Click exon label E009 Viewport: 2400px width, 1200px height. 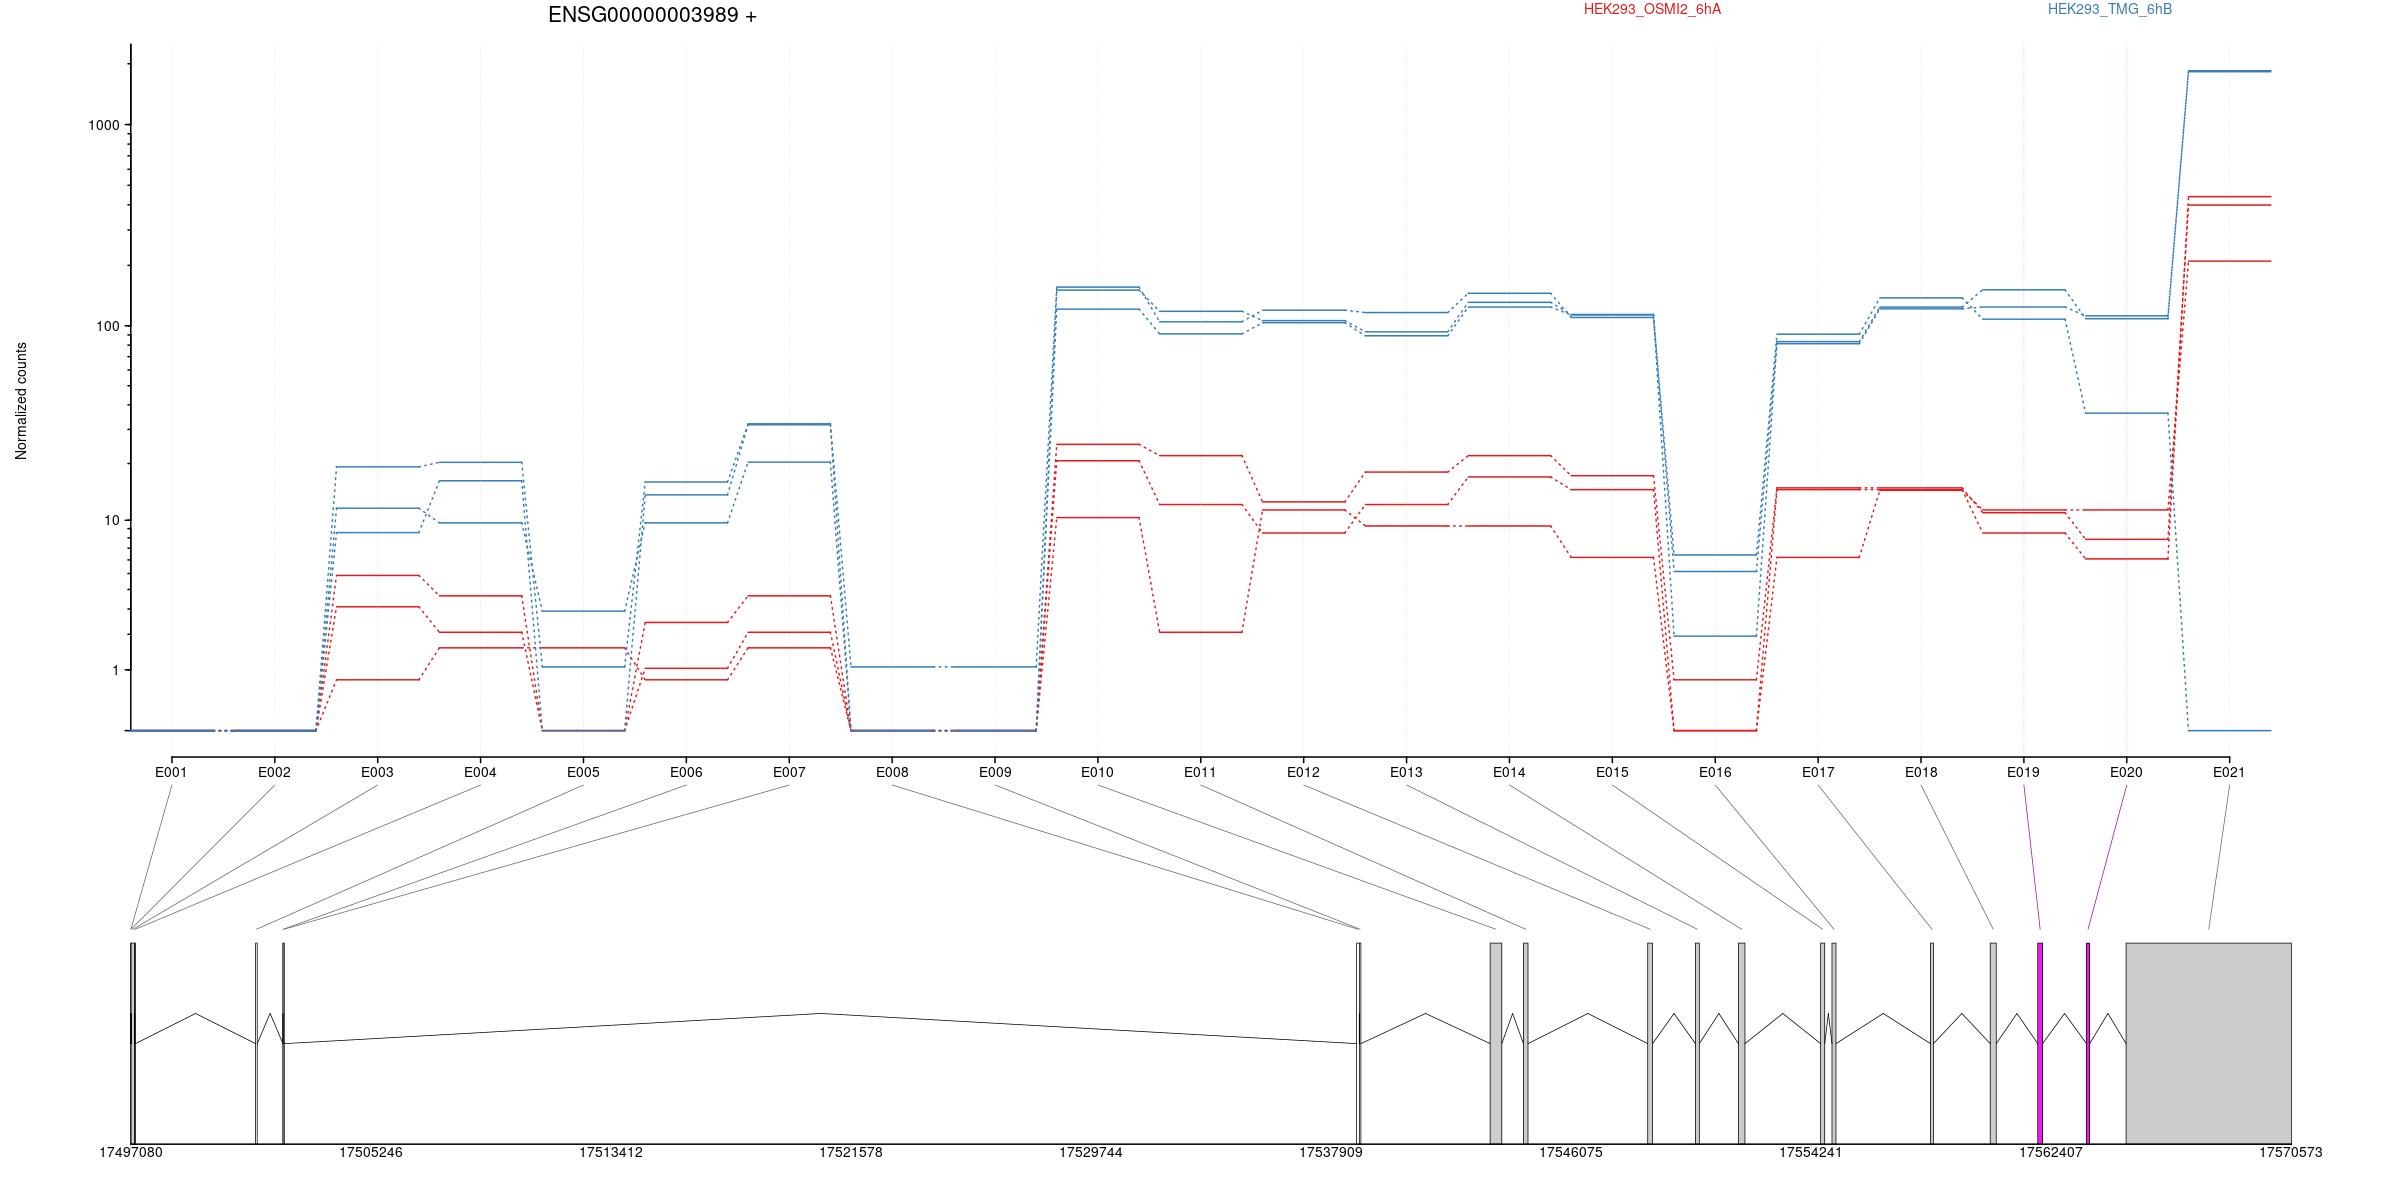point(994,772)
